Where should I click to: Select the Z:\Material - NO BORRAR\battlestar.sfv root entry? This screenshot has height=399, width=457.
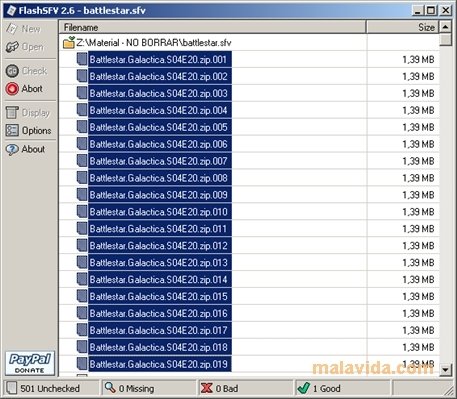154,43
